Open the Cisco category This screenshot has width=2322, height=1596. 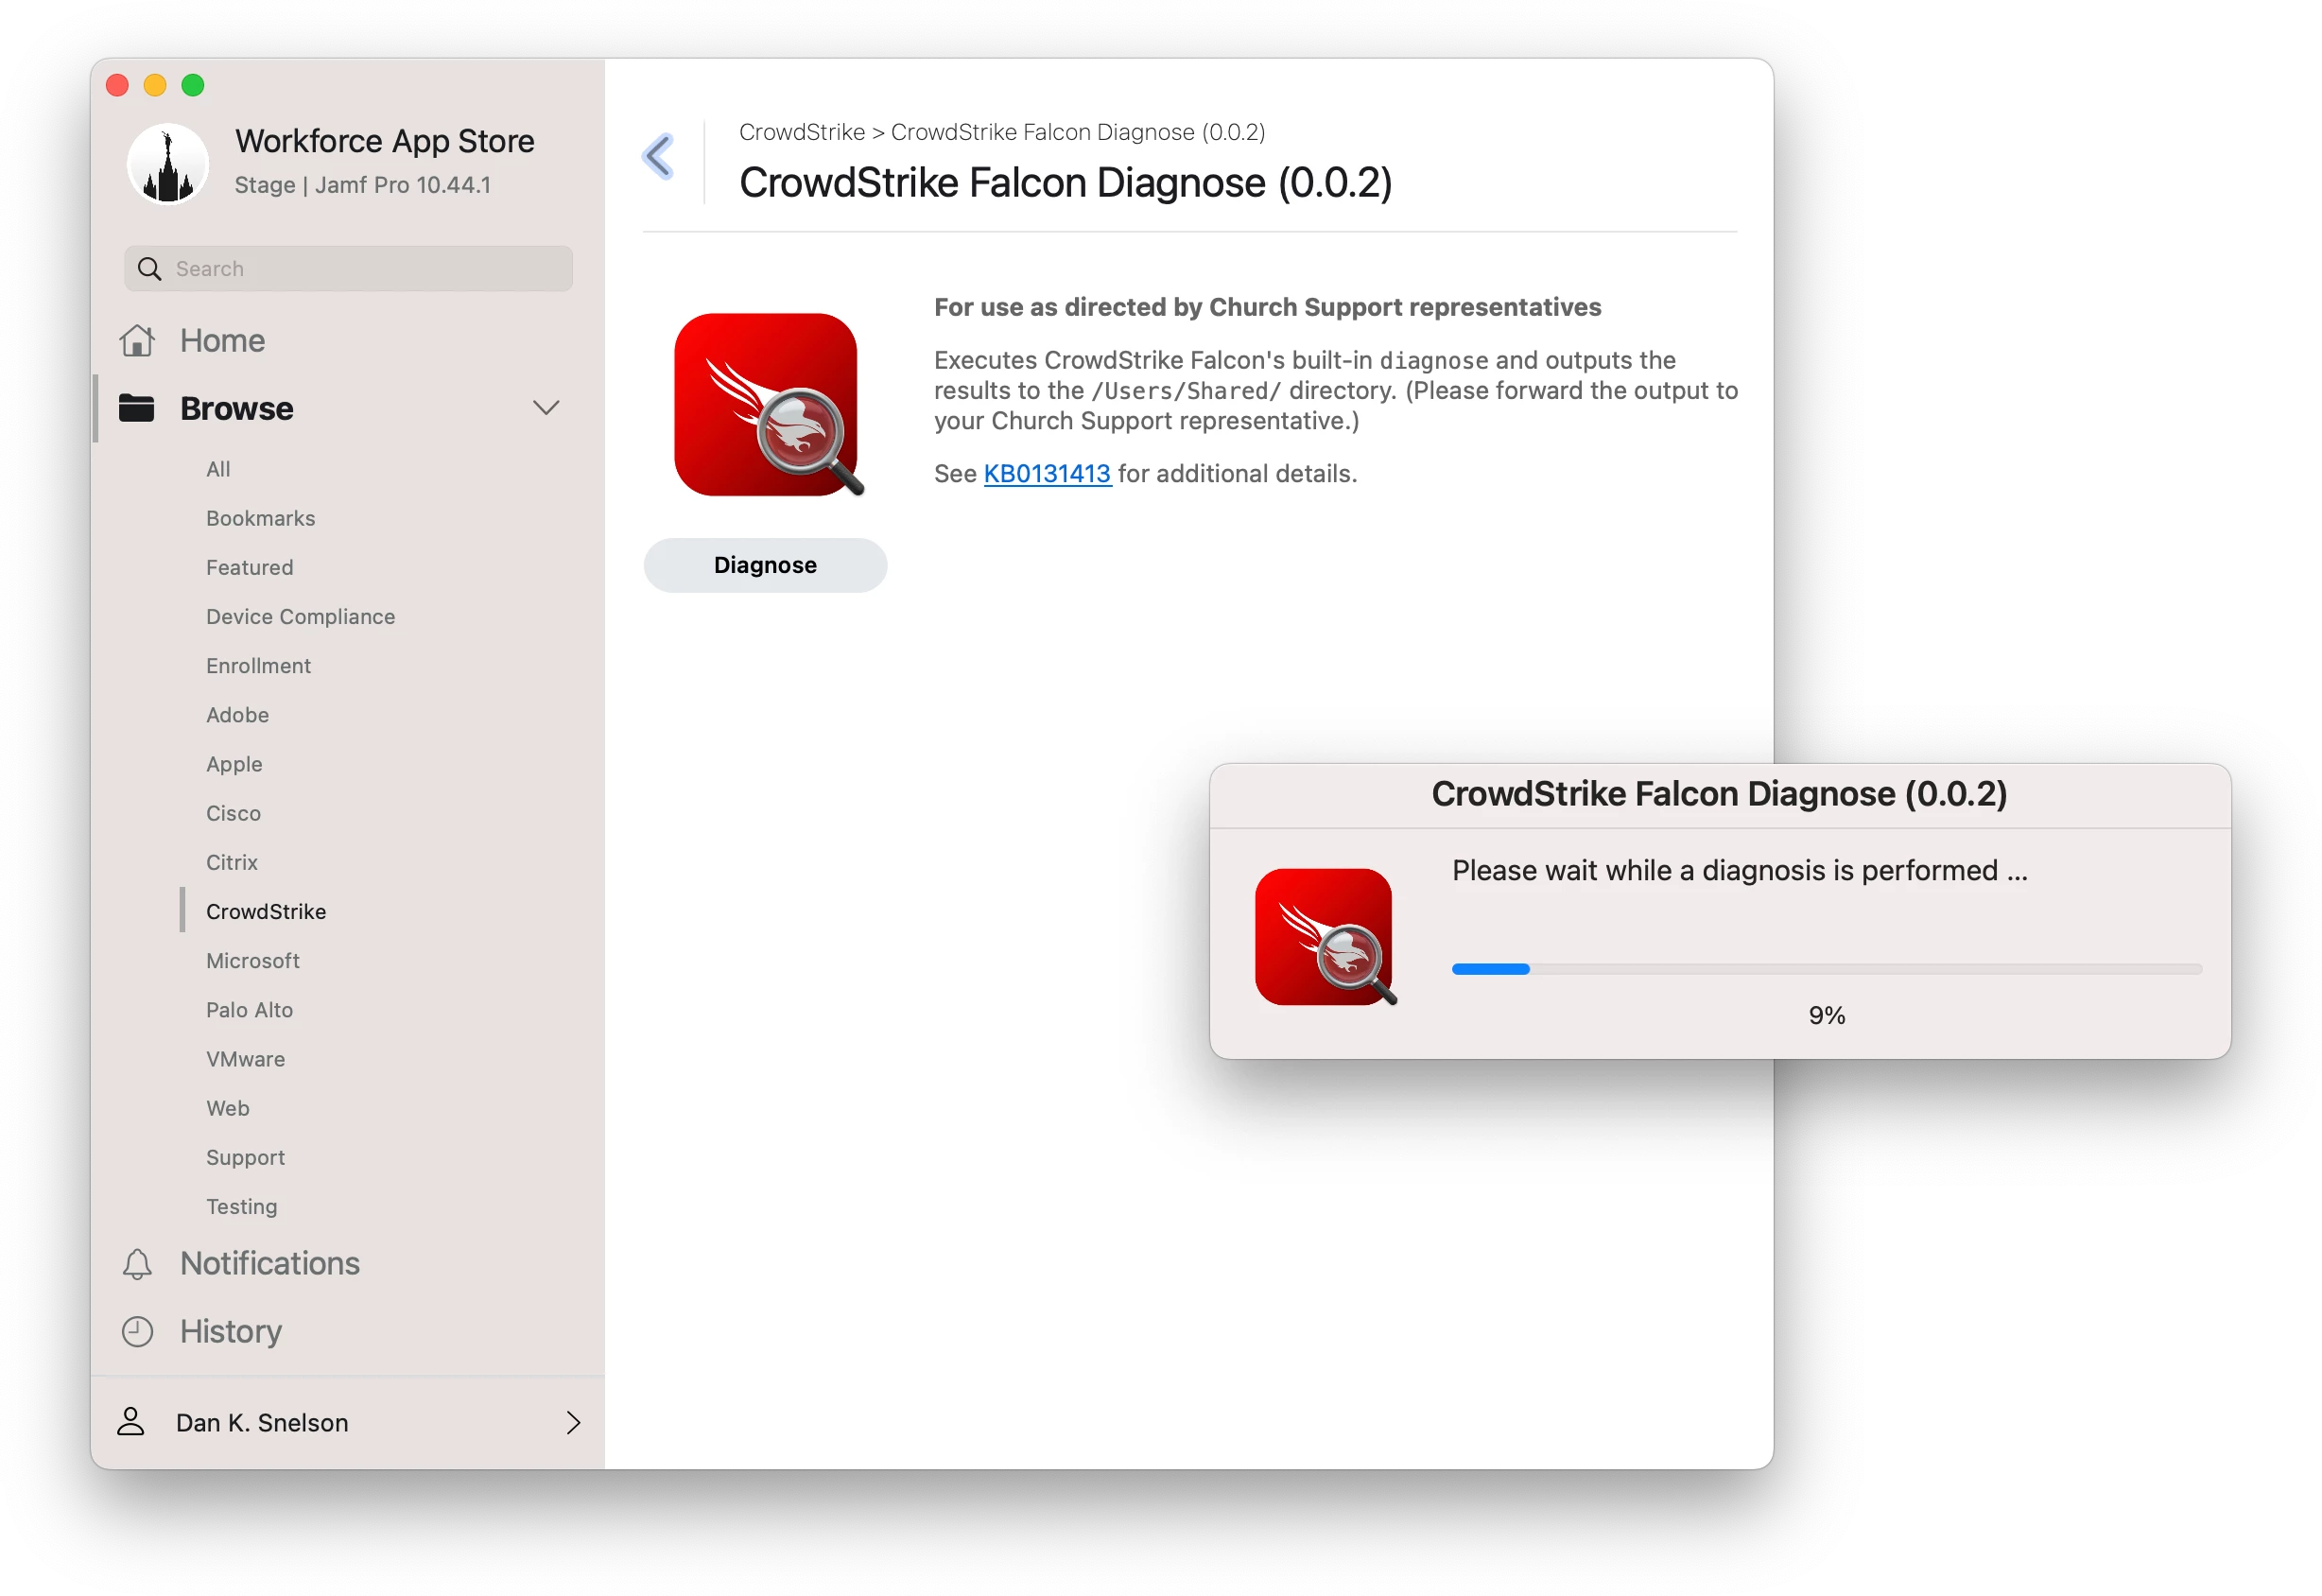pyautogui.click(x=233, y=813)
